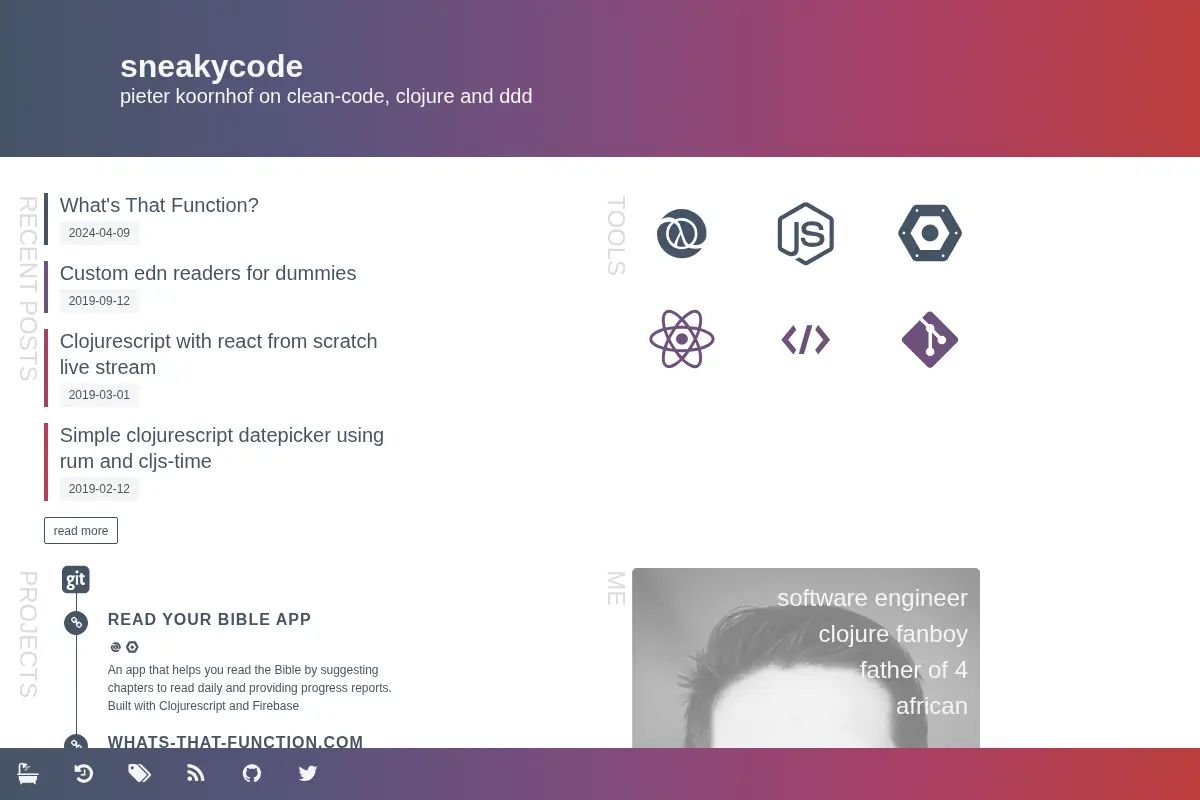The height and width of the screenshot is (800, 1200).
Task: Open the link icon for Read Your Bible App
Action: click(x=76, y=623)
